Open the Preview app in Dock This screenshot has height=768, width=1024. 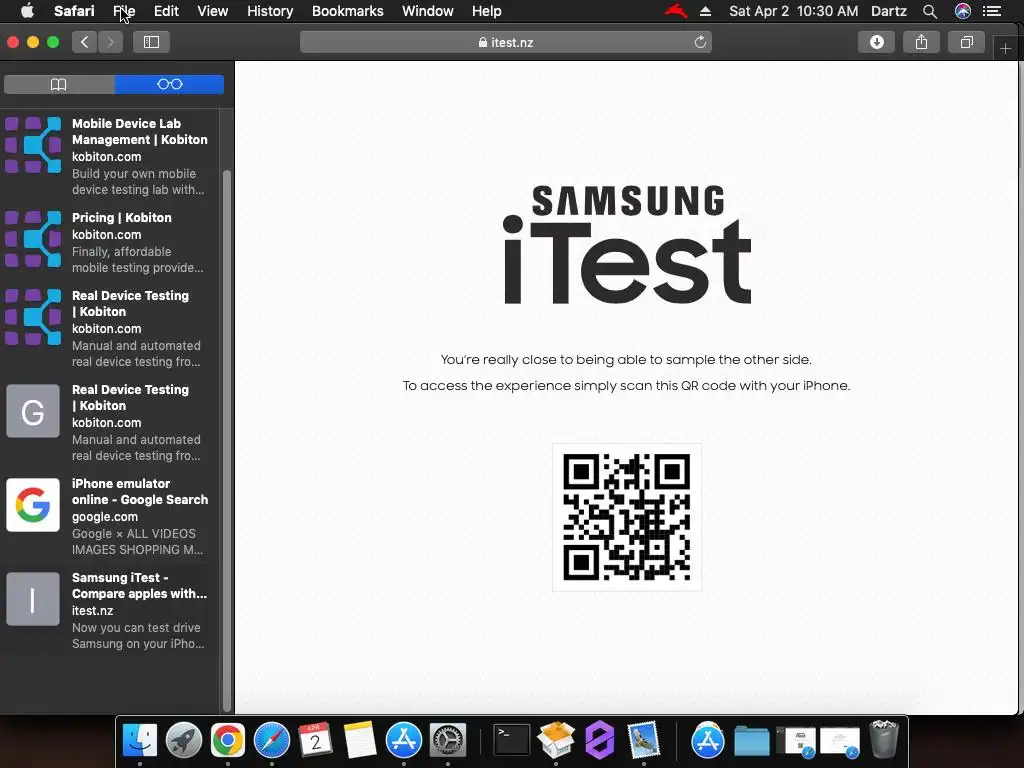click(643, 740)
